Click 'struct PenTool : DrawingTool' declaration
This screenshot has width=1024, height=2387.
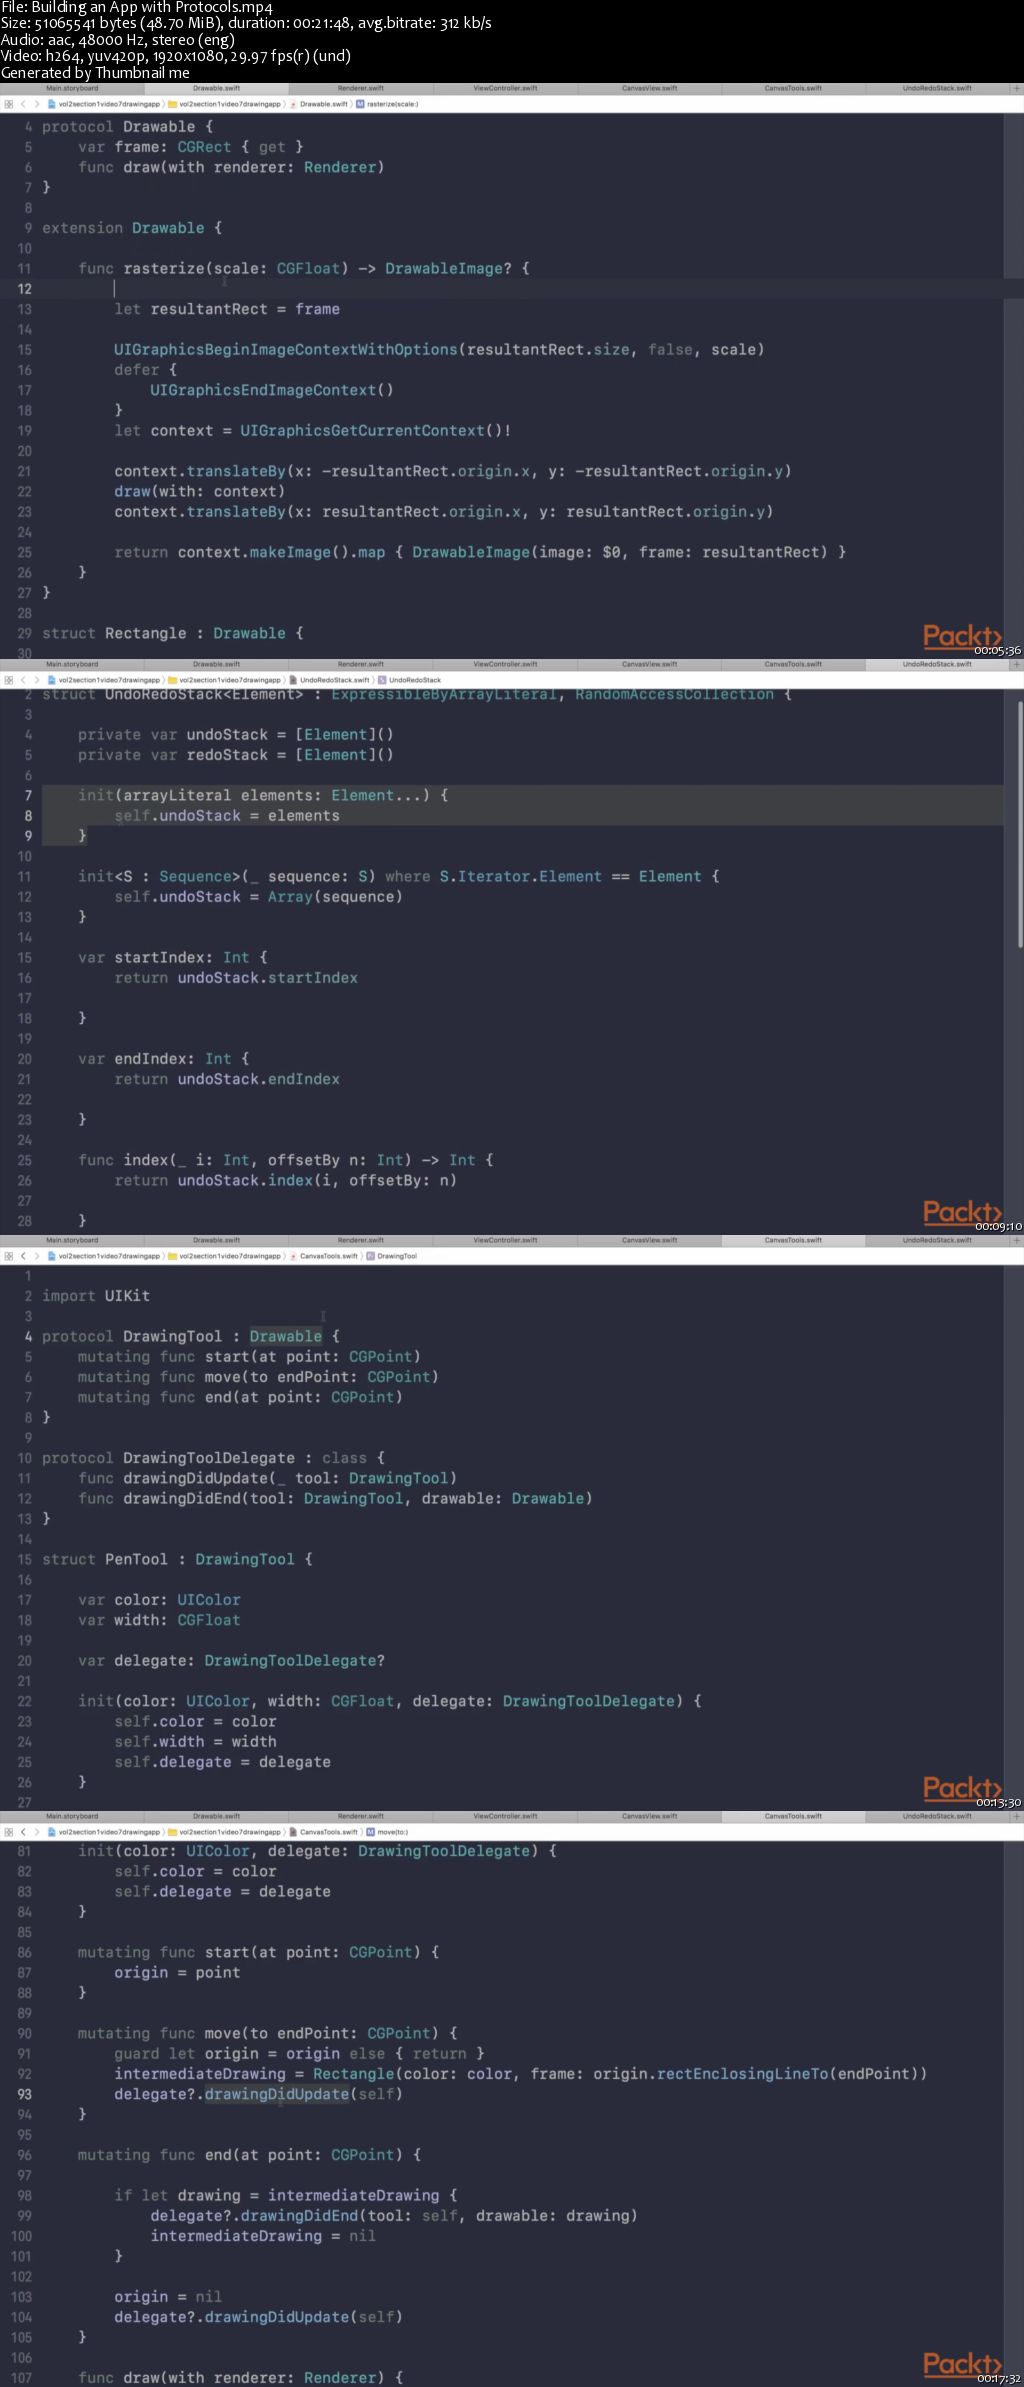[177, 1559]
